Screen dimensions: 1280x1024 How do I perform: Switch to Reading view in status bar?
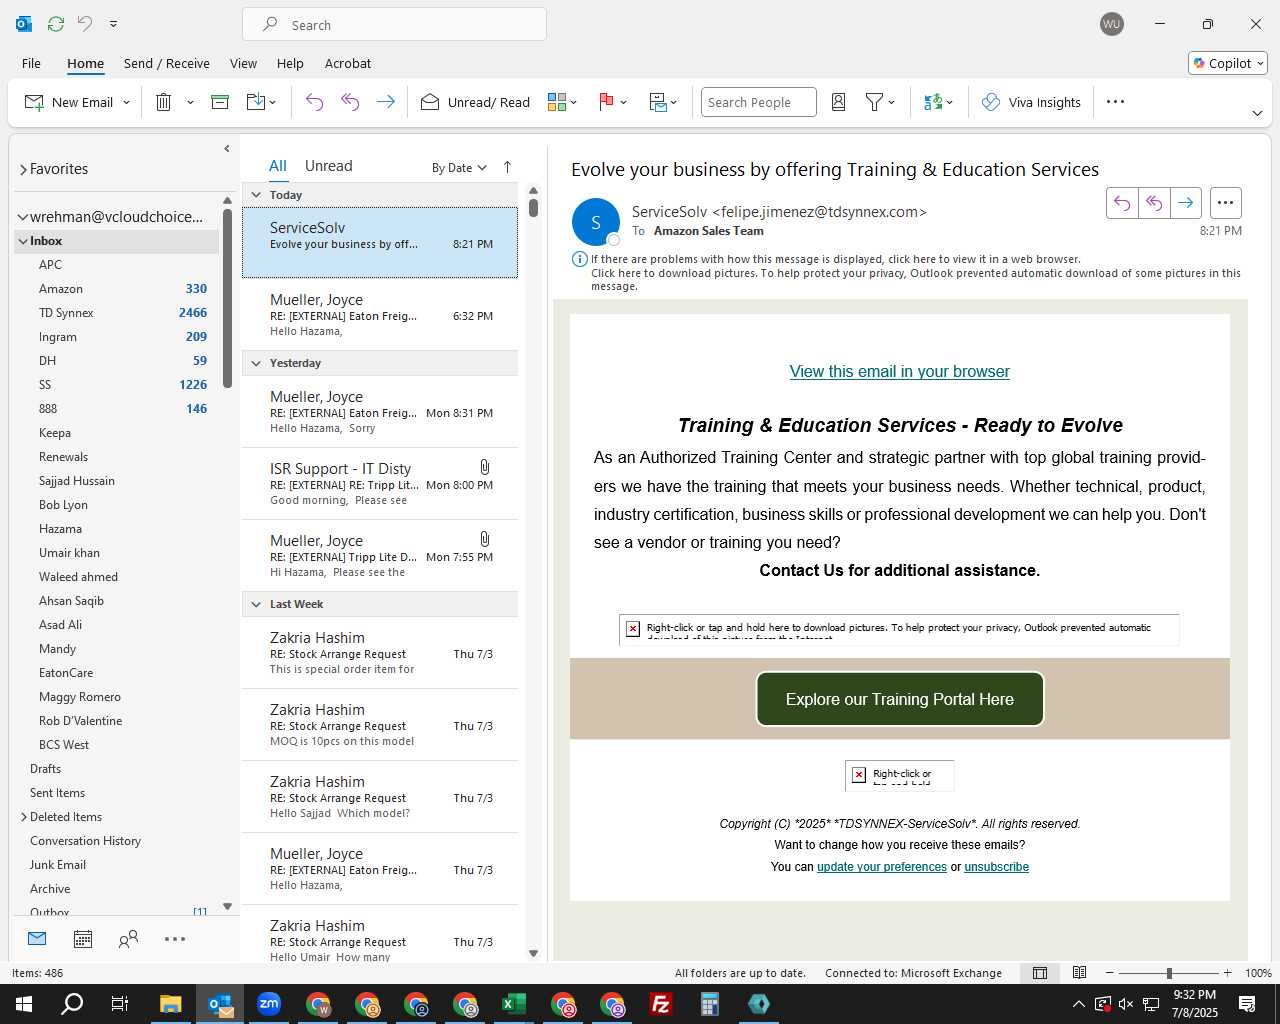tap(1080, 973)
